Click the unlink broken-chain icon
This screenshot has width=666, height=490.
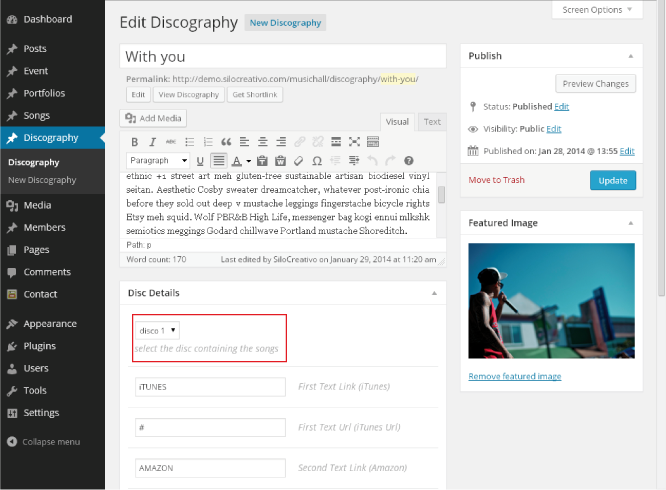(x=318, y=142)
